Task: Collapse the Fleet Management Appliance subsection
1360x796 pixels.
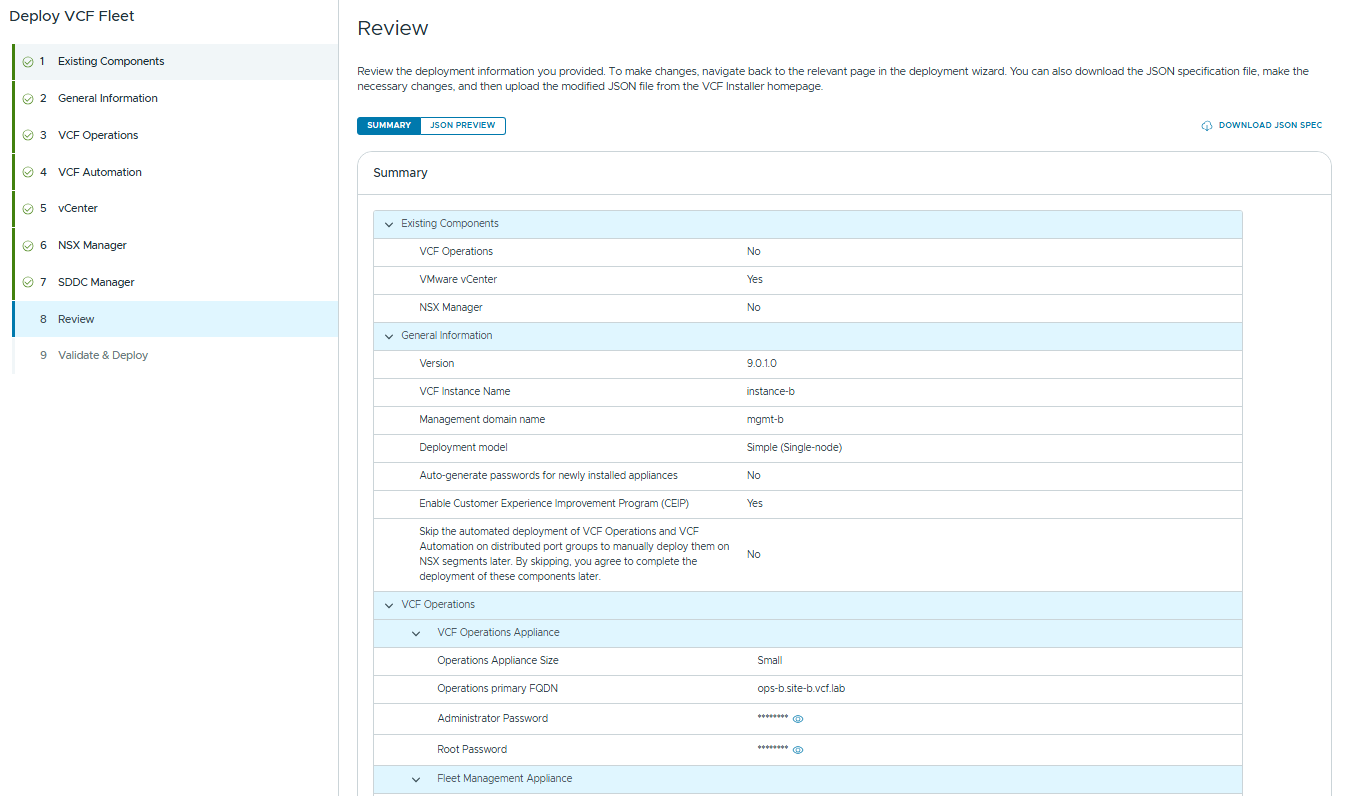Action: pos(416,779)
